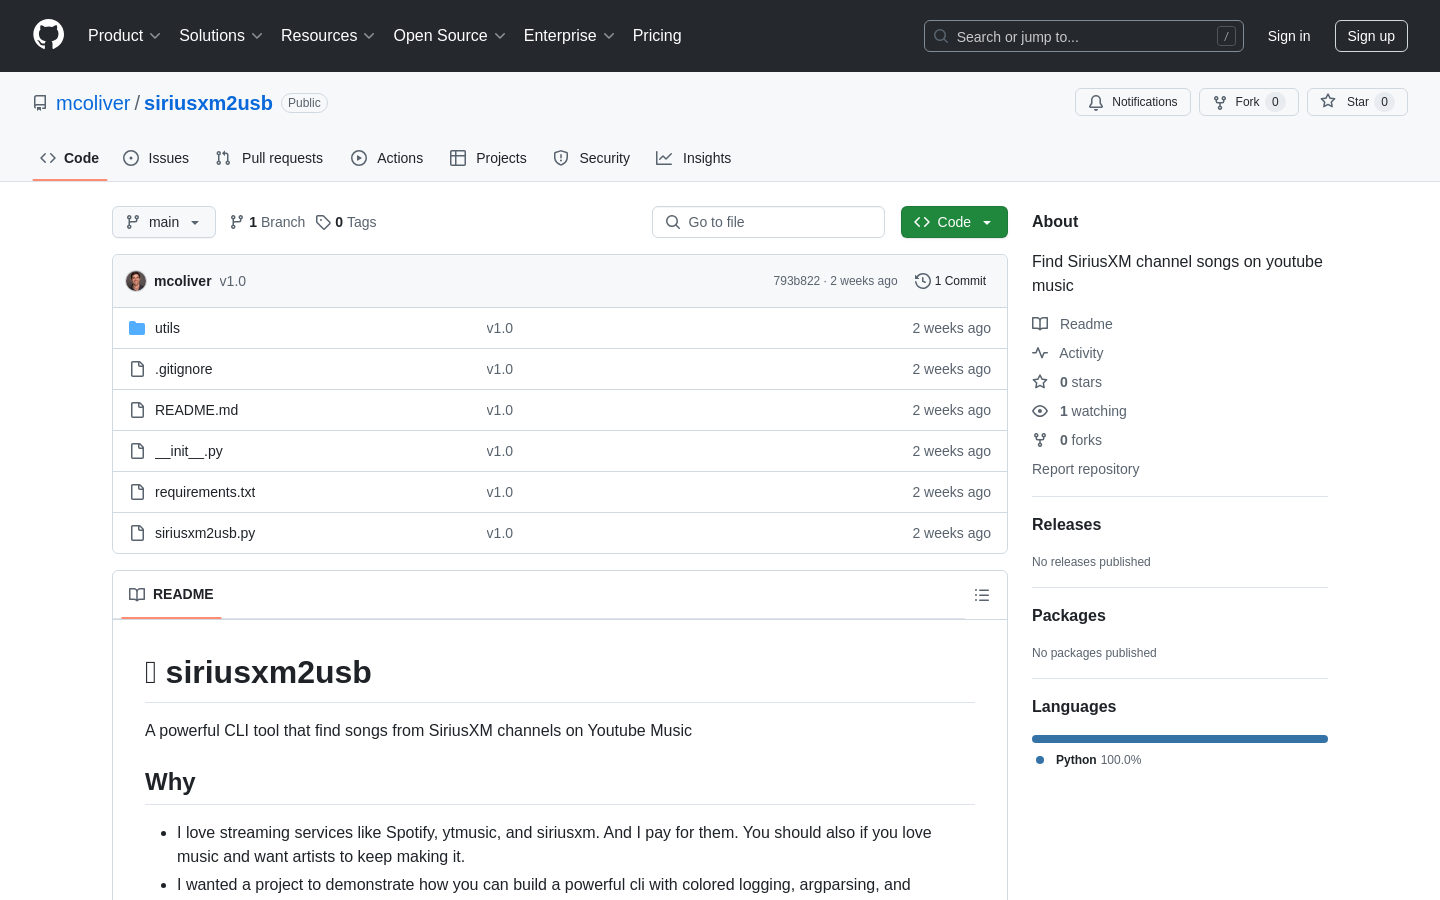Open the main branch selector dropdown
This screenshot has width=1440, height=900.
[164, 222]
